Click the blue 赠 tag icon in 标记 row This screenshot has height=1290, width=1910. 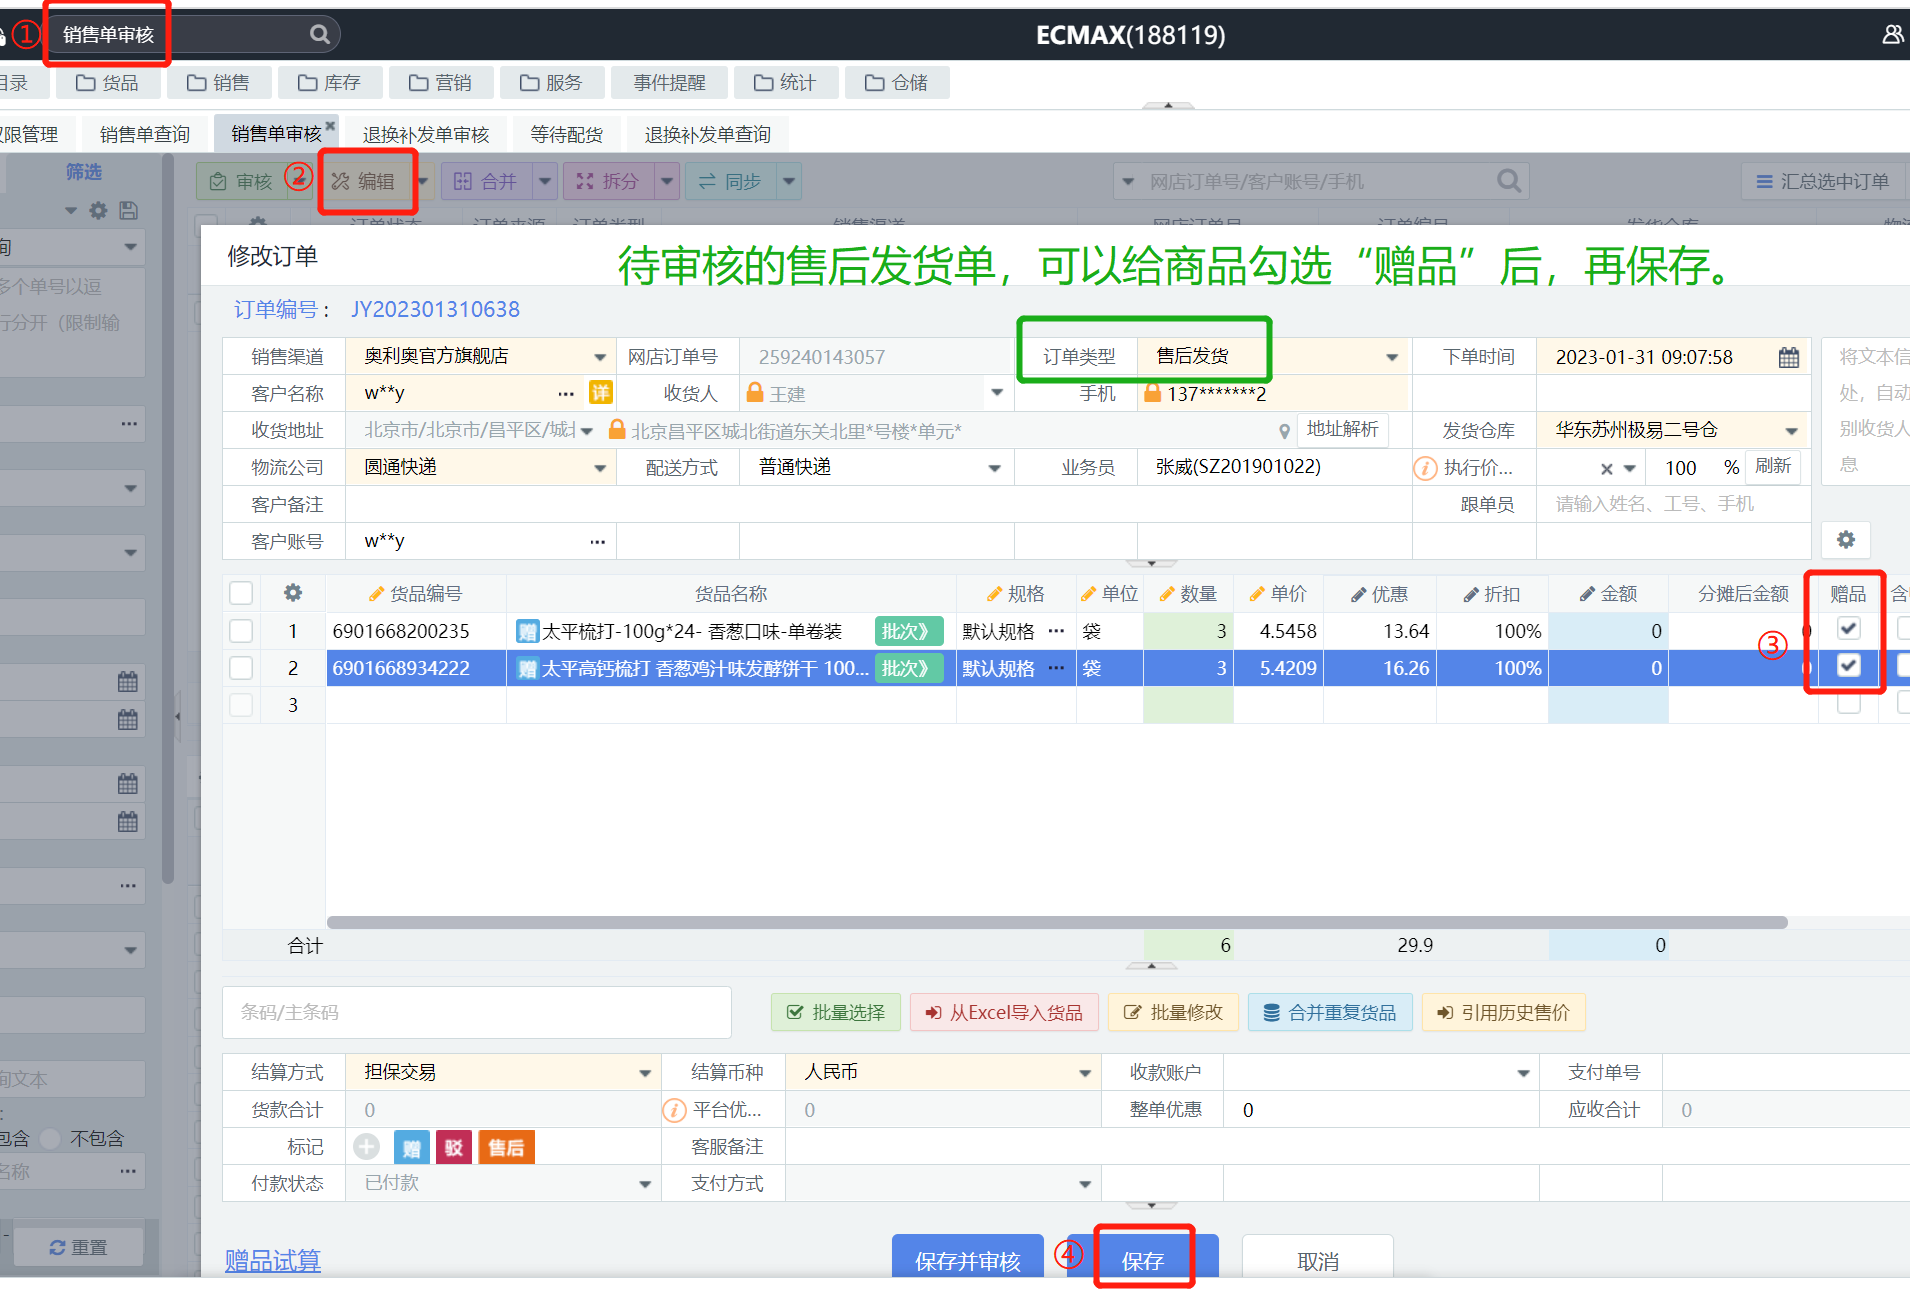tap(411, 1147)
